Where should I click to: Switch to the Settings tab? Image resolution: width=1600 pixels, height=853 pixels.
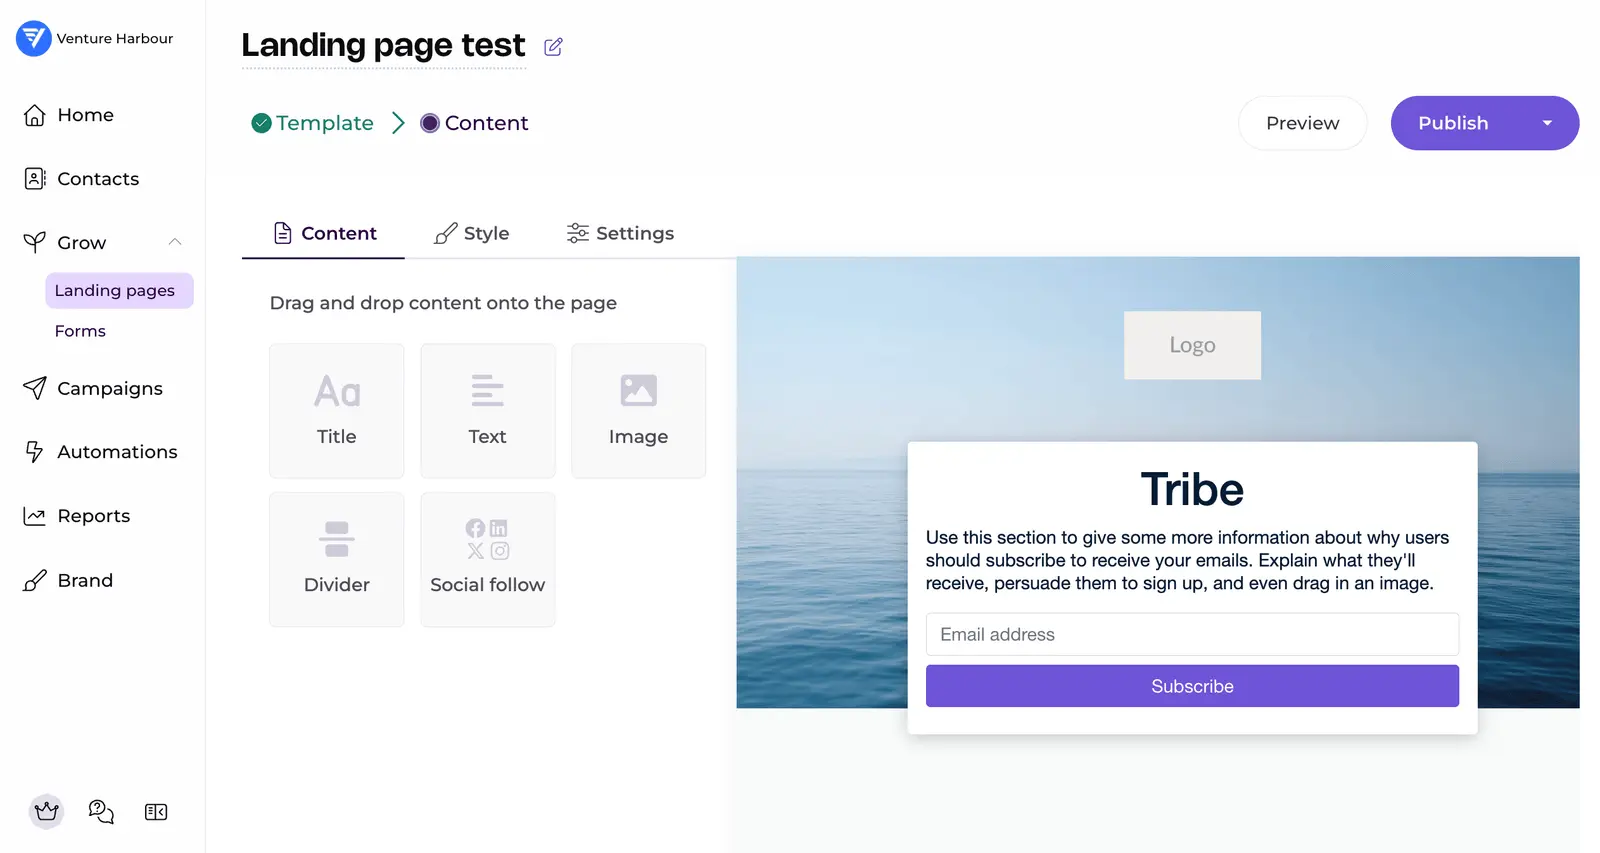[x=620, y=233]
